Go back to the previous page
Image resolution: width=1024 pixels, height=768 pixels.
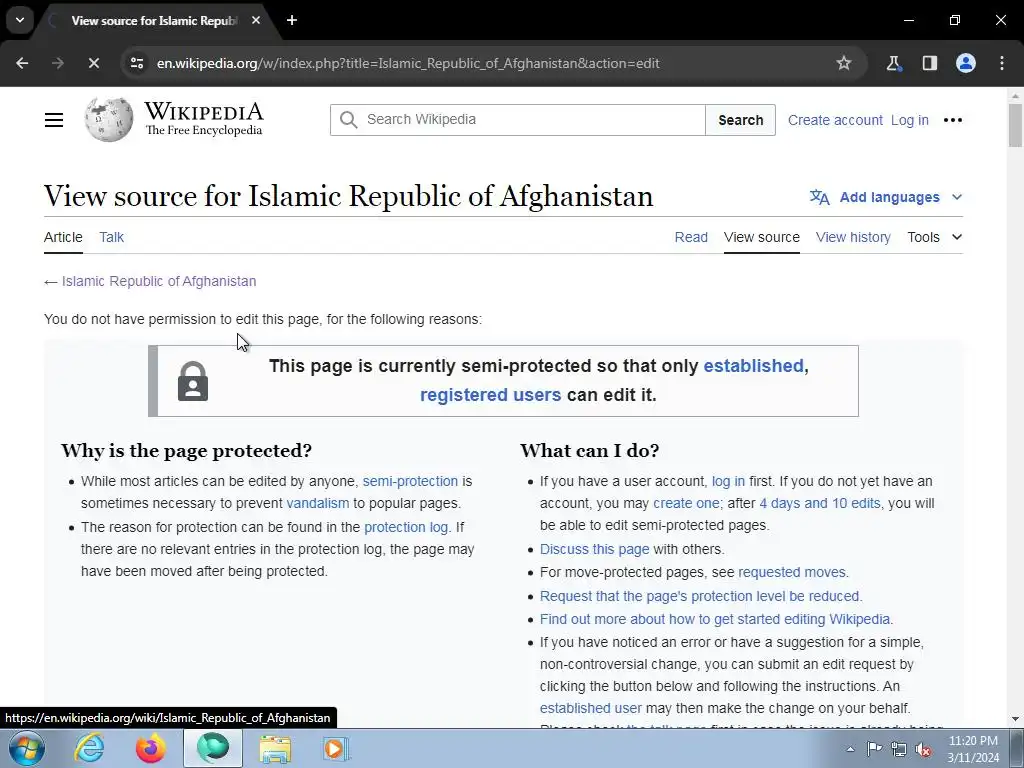pyautogui.click(x=22, y=63)
